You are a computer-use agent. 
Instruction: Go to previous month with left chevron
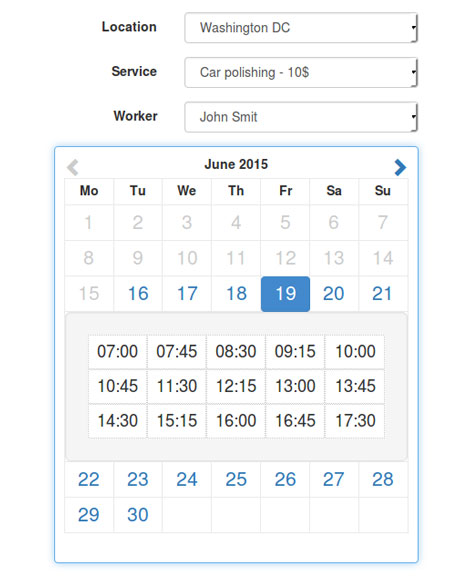click(x=73, y=167)
